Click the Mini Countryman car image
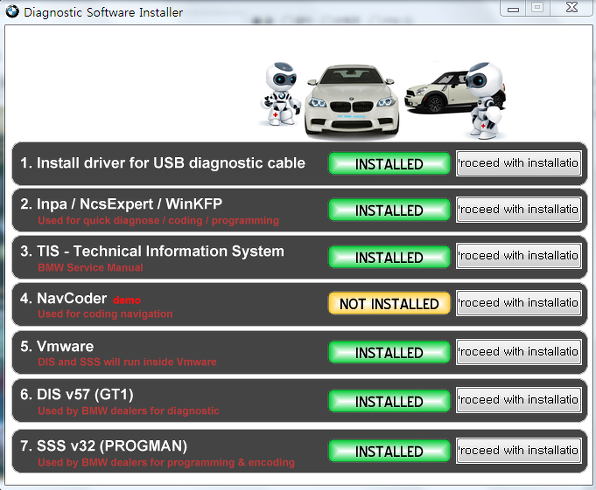The width and height of the screenshot is (596, 490). (441, 93)
